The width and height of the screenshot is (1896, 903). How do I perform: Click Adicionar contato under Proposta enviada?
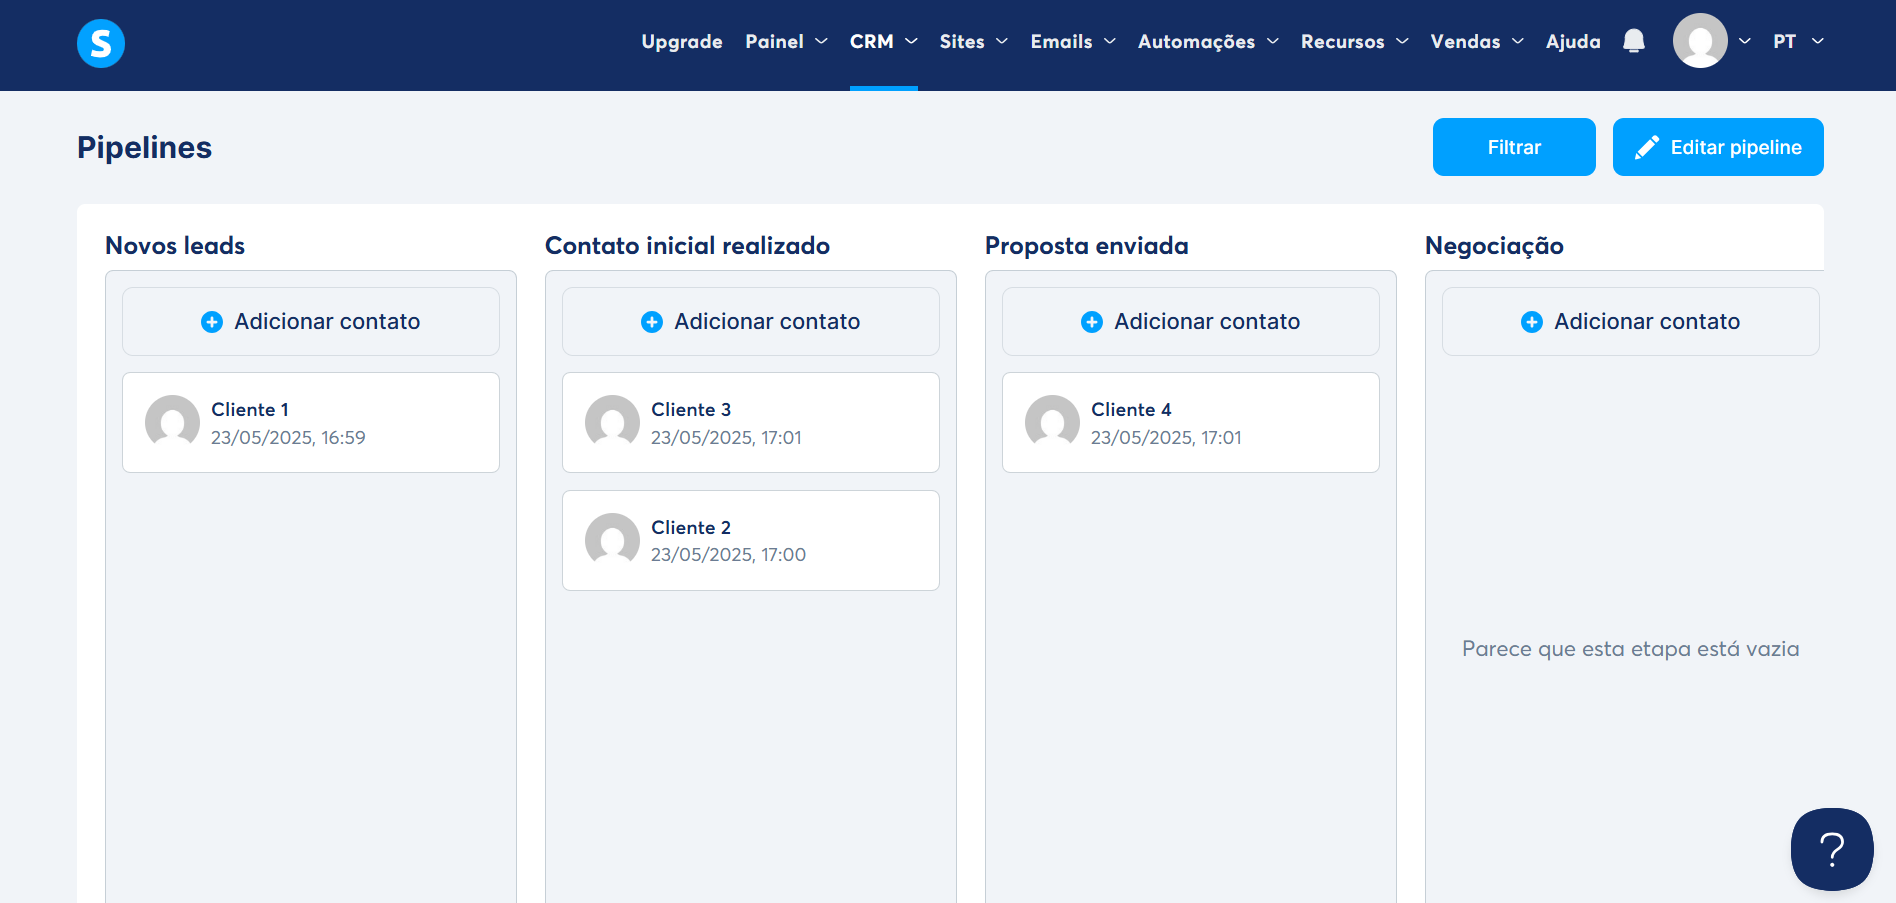coord(1190,321)
